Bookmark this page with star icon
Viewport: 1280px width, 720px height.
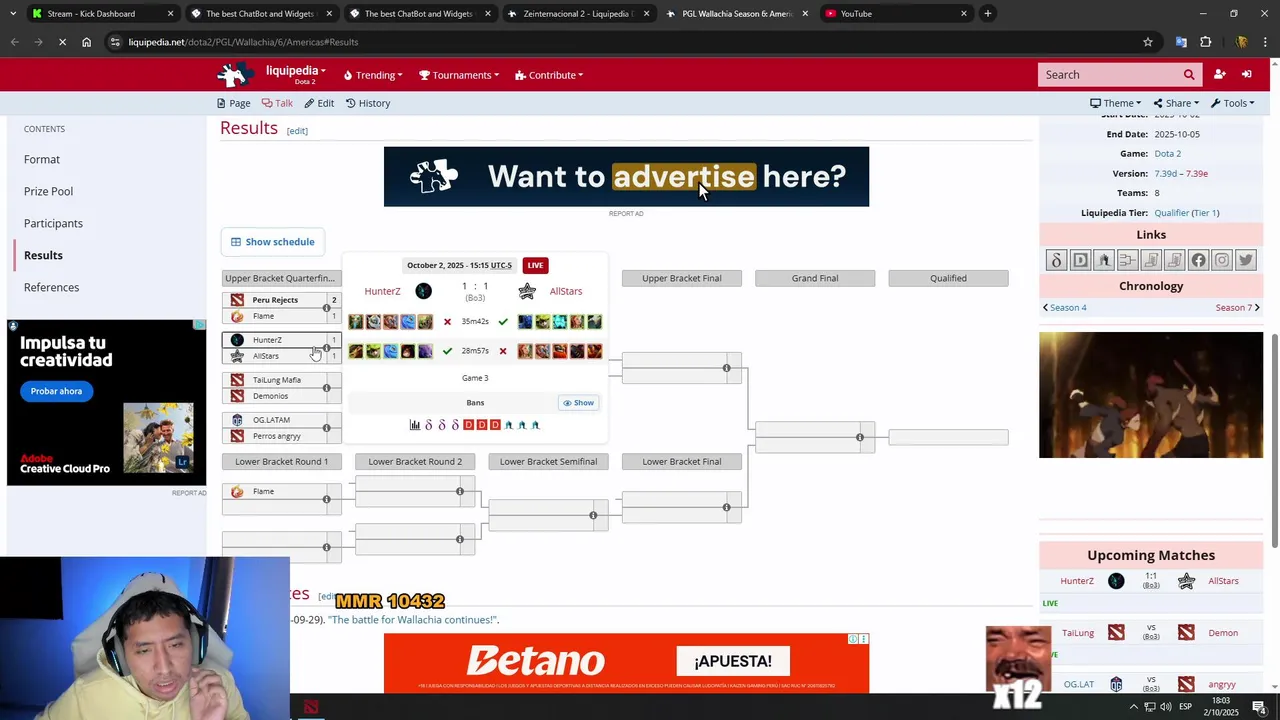pyautogui.click(x=1148, y=42)
